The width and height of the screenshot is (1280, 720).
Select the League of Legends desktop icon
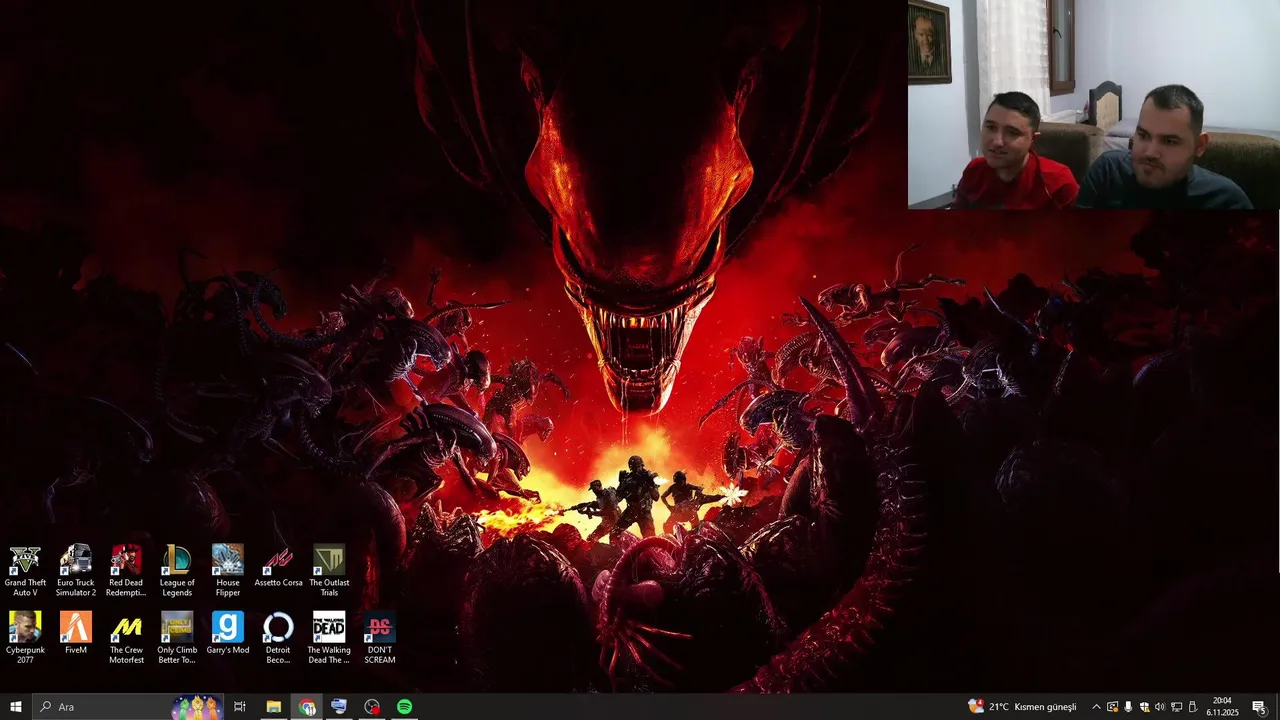(x=177, y=571)
